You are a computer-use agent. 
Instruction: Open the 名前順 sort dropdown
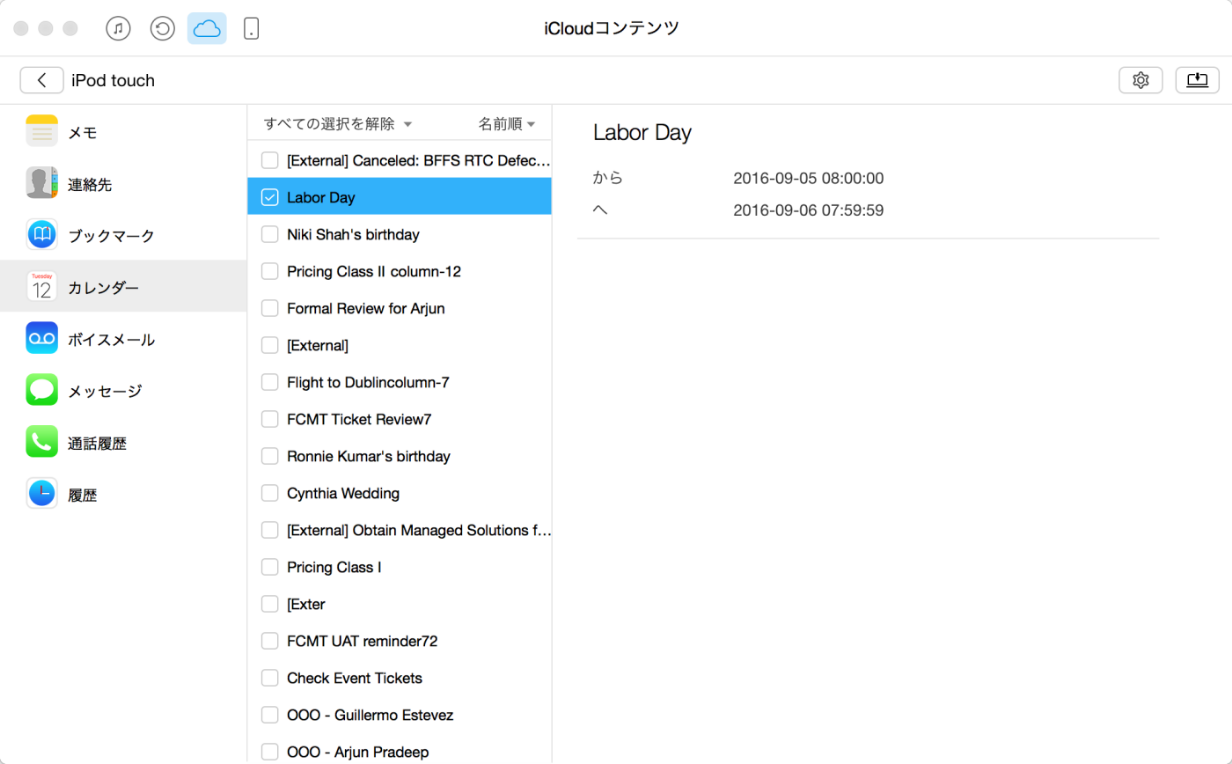pyautogui.click(x=507, y=124)
